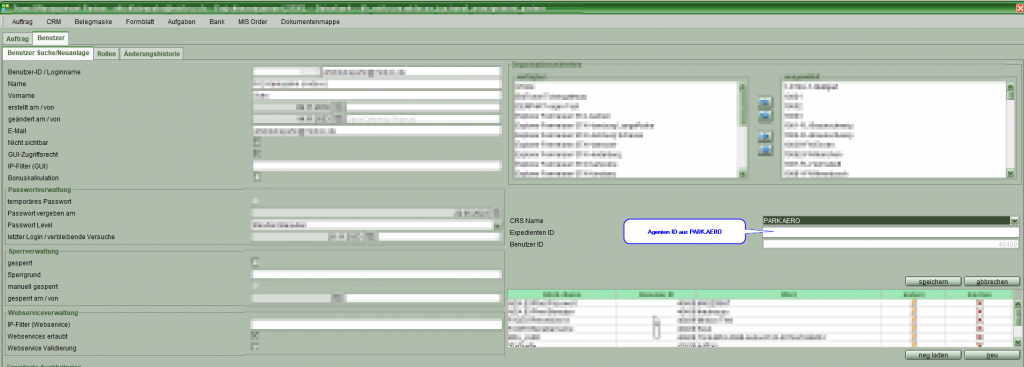Switch to the Rollen sub-tab

tap(106, 54)
